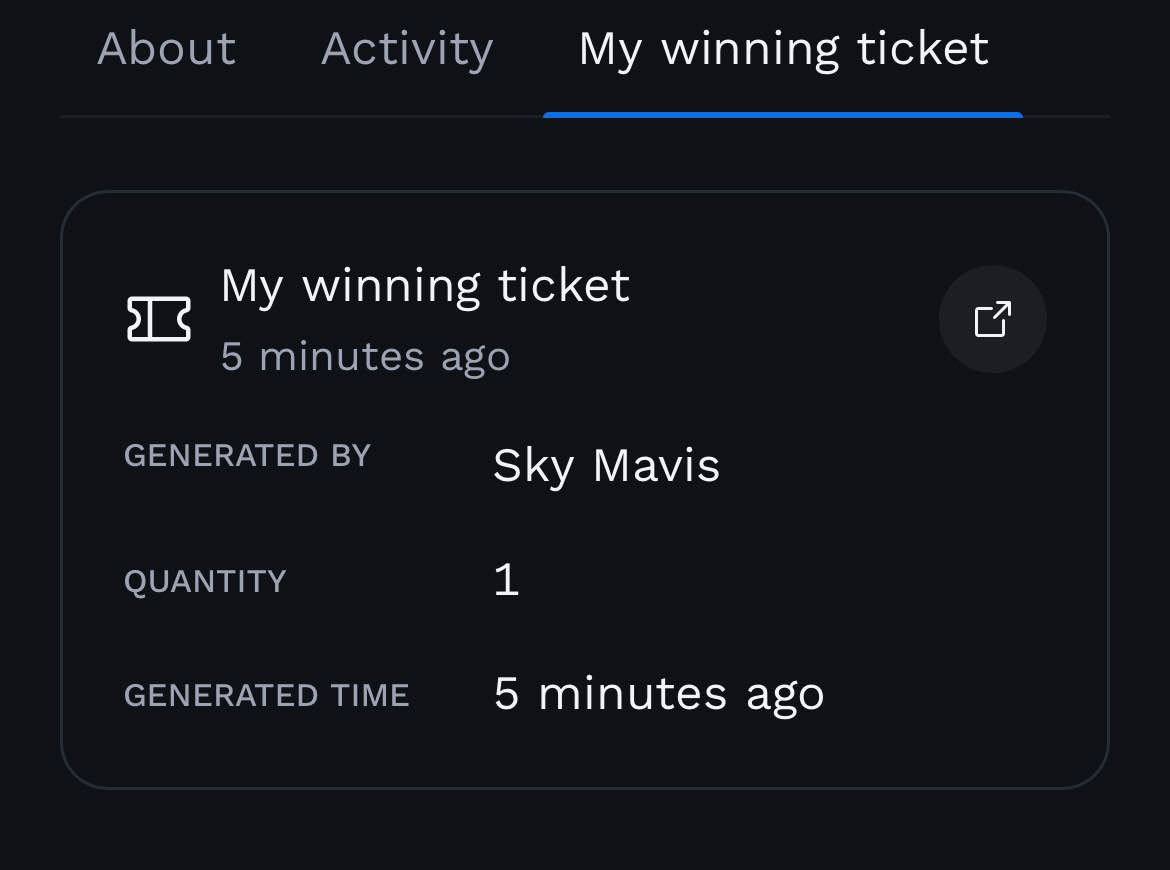This screenshot has width=1170, height=870.
Task: Click the card subtitle '5 minutes ago'
Action: 365,357
